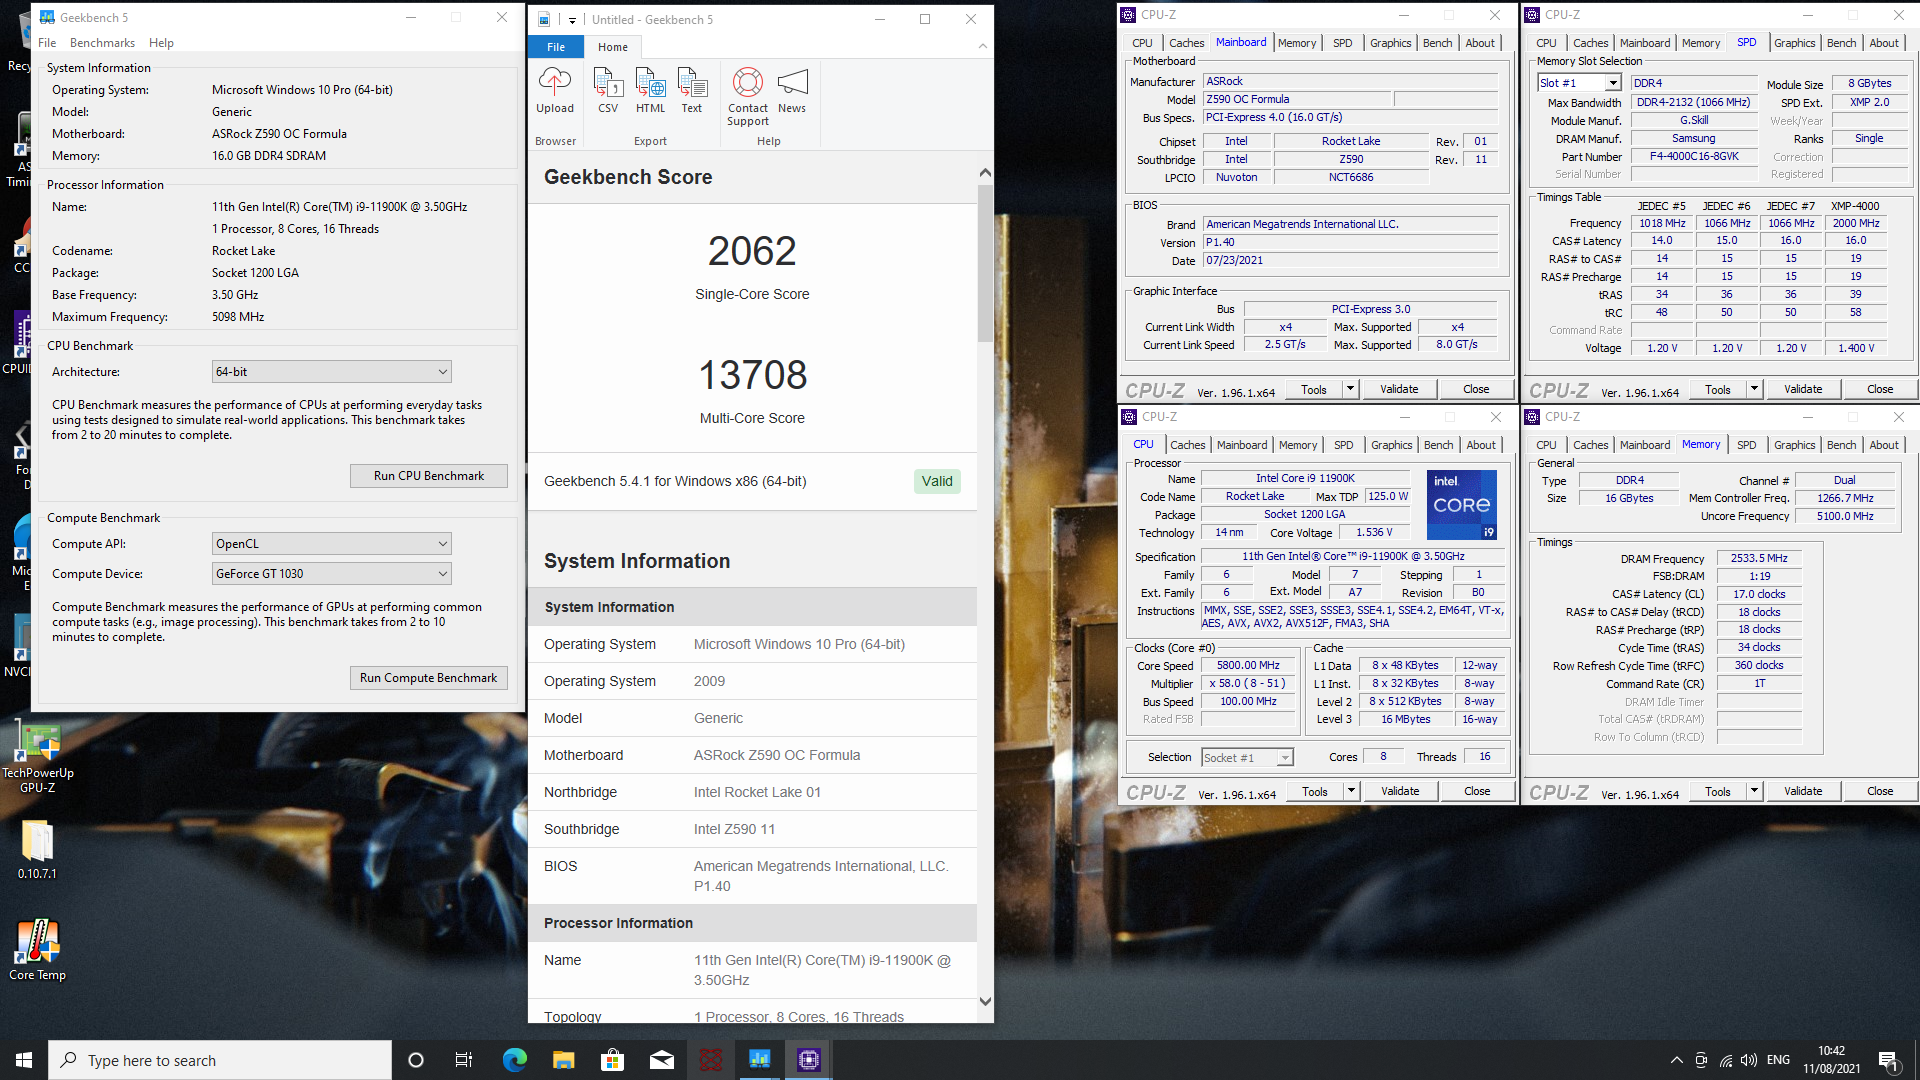Open the red app icon on taskbar
This screenshot has width=1920, height=1080.
pos(710,1060)
